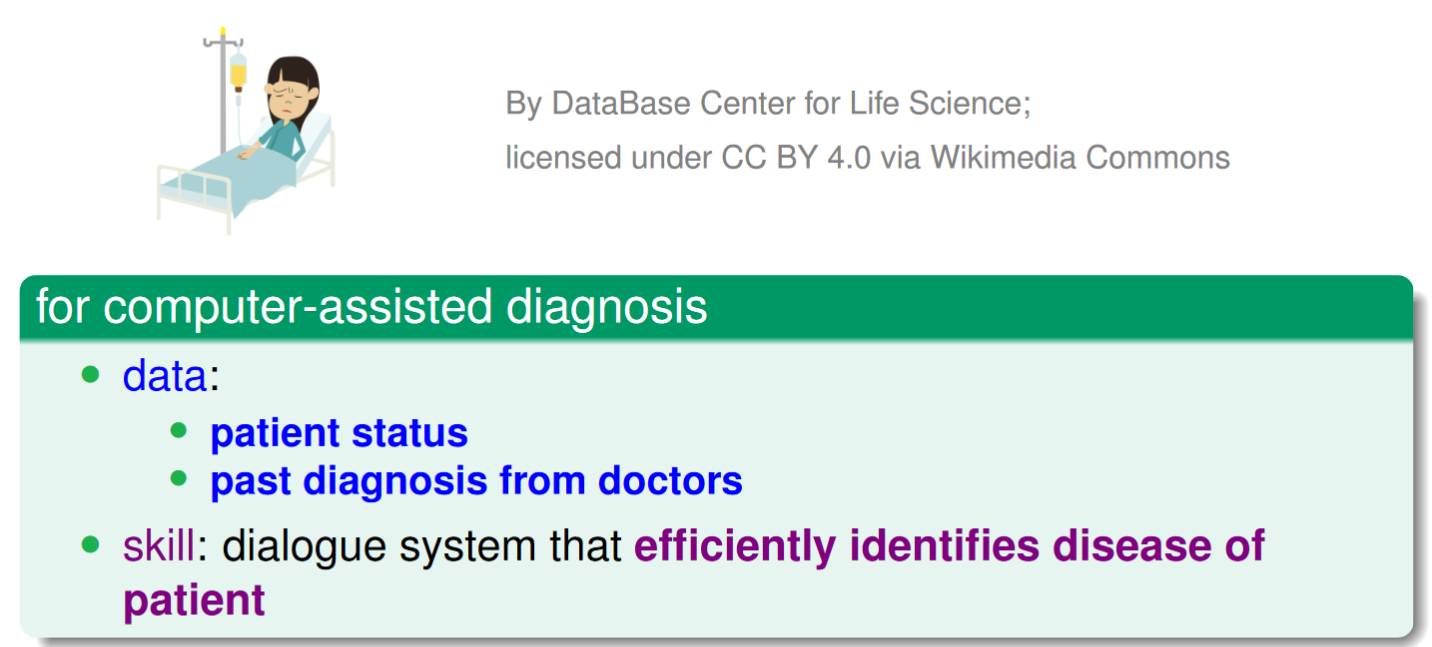The image size is (1432, 647).
Task: Click the green bullet before 'data'
Action: click(92, 376)
